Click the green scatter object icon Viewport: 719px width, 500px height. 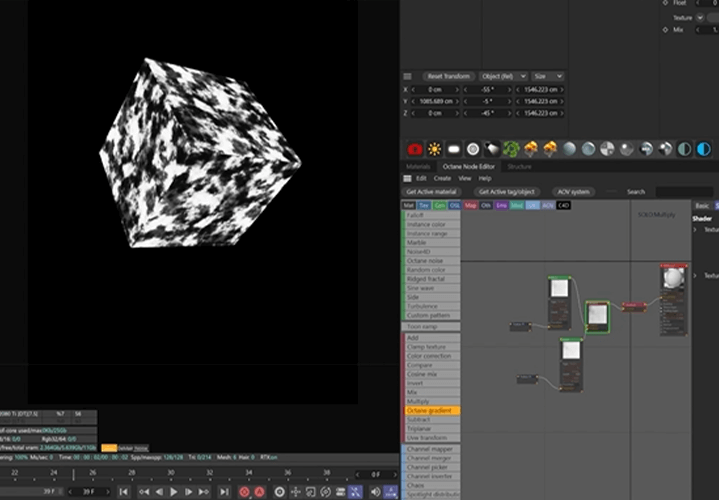click(511, 149)
